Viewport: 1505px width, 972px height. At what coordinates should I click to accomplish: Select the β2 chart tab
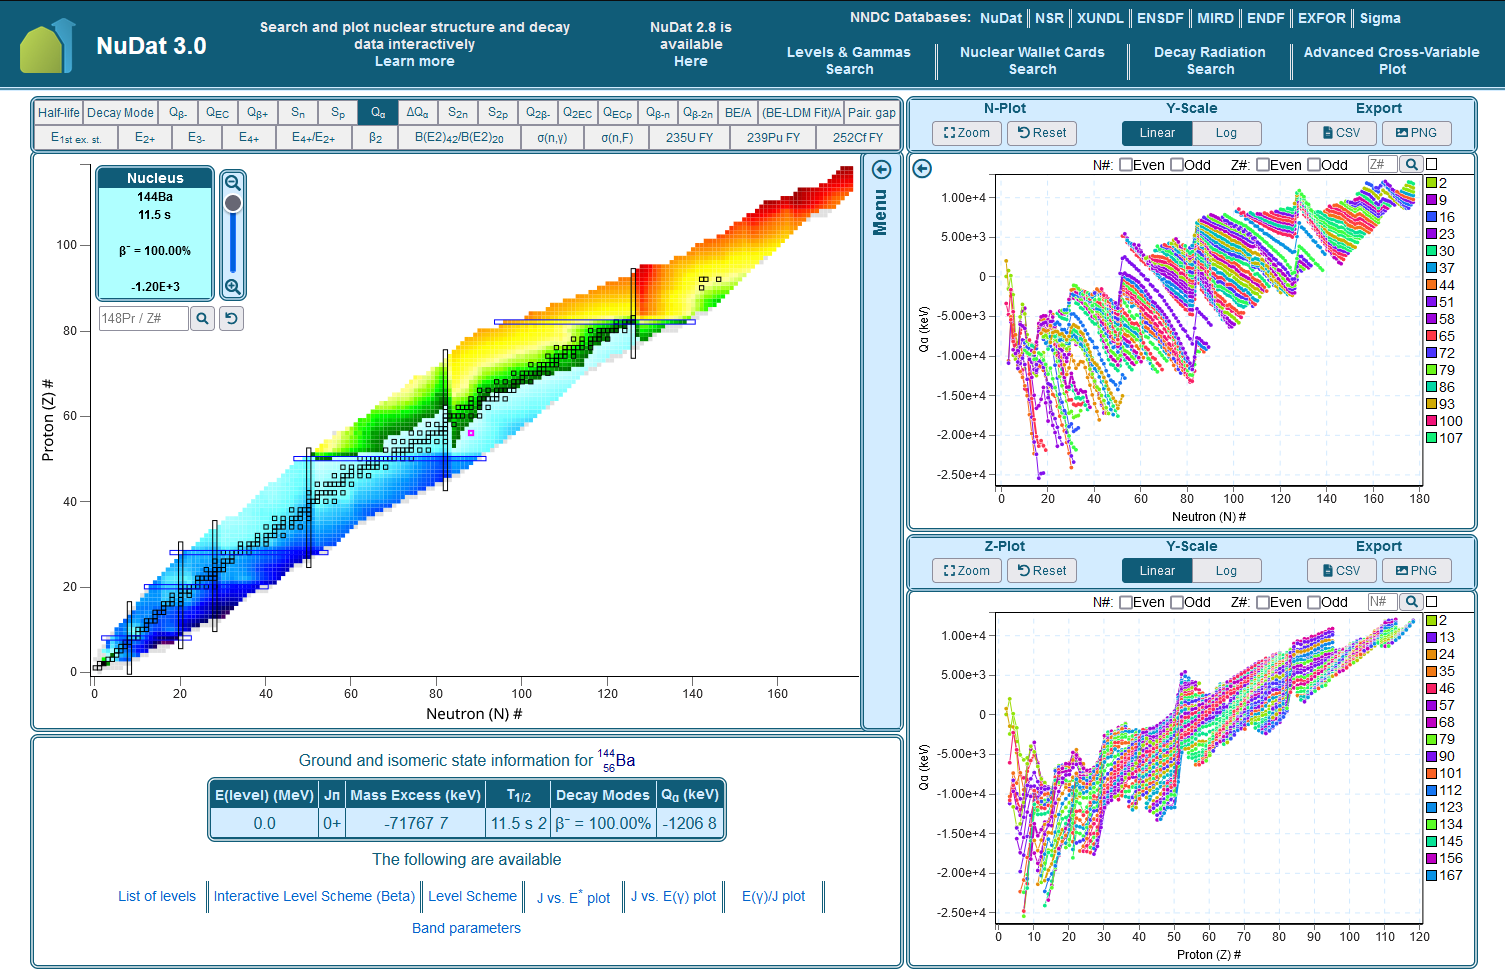tap(376, 138)
